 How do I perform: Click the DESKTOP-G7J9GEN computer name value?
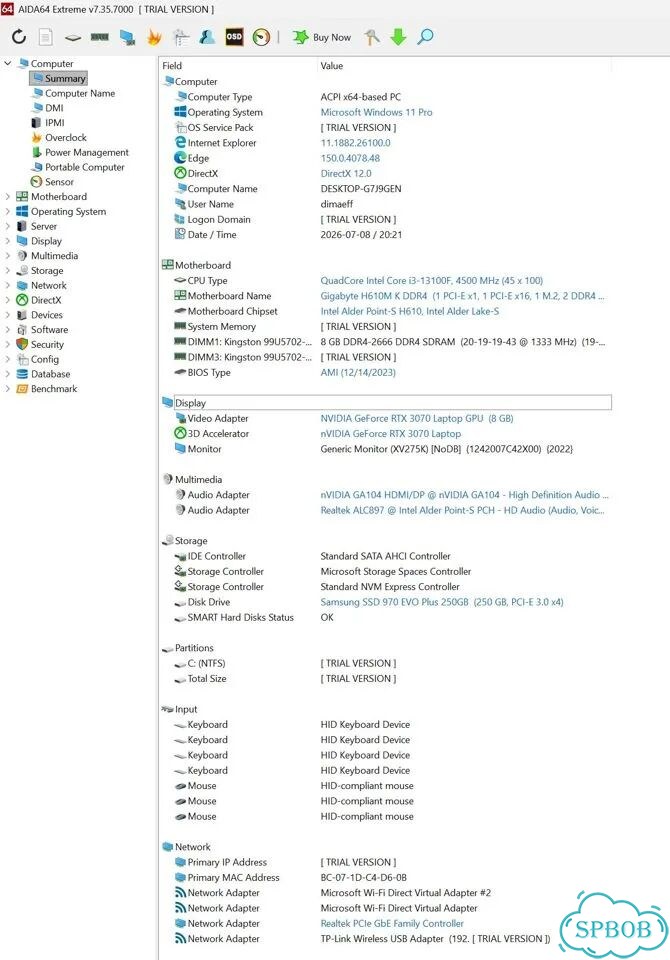361,189
